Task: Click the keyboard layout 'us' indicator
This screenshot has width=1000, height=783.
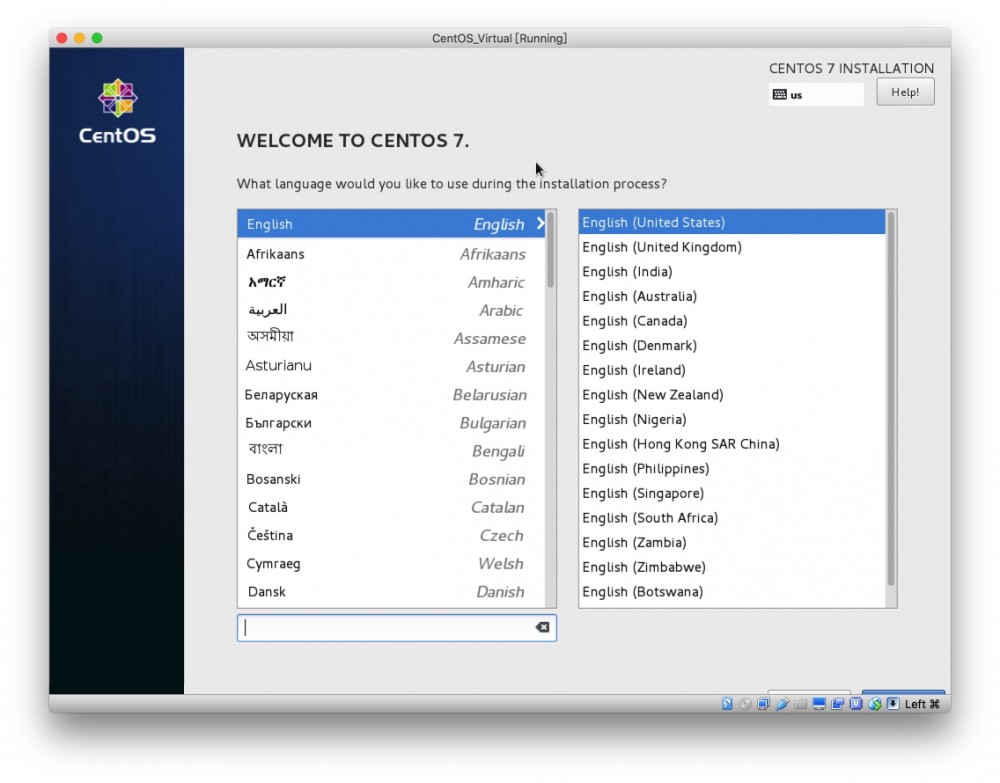Action: tap(816, 94)
